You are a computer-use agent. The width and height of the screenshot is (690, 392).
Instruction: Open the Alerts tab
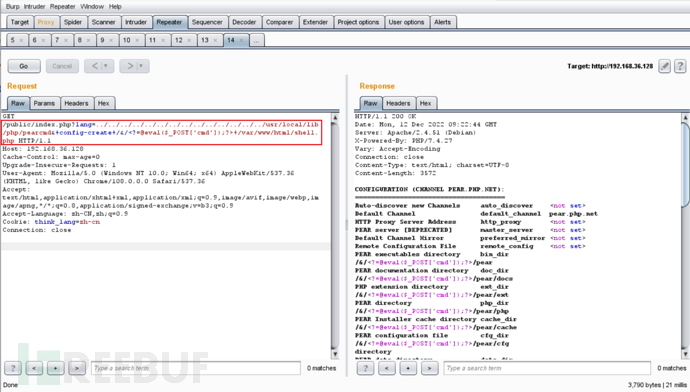click(x=442, y=22)
